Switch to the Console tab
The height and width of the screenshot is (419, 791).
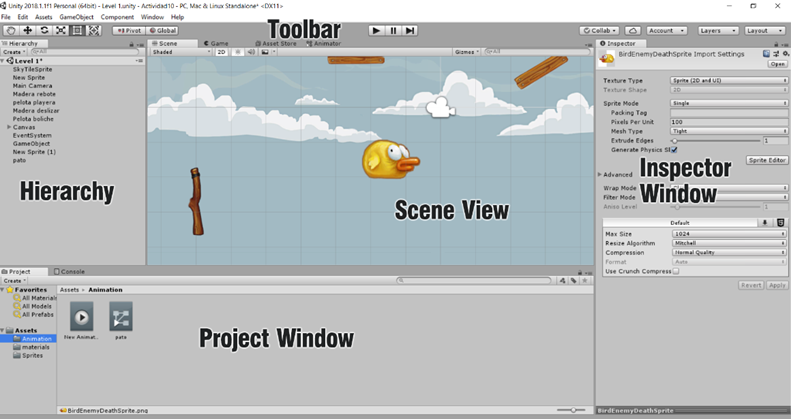coord(70,271)
